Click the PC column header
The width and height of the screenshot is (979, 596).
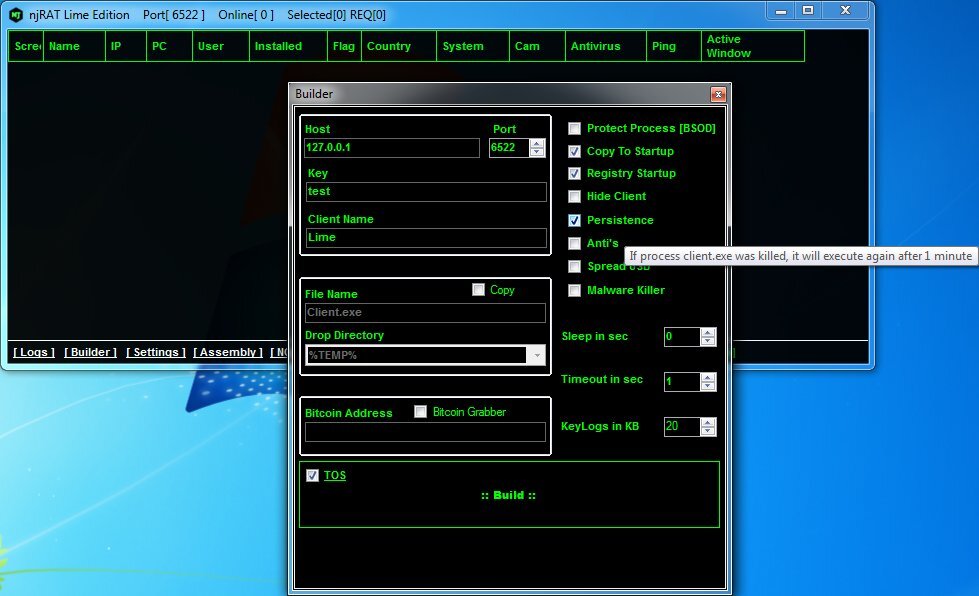tap(169, 46)
